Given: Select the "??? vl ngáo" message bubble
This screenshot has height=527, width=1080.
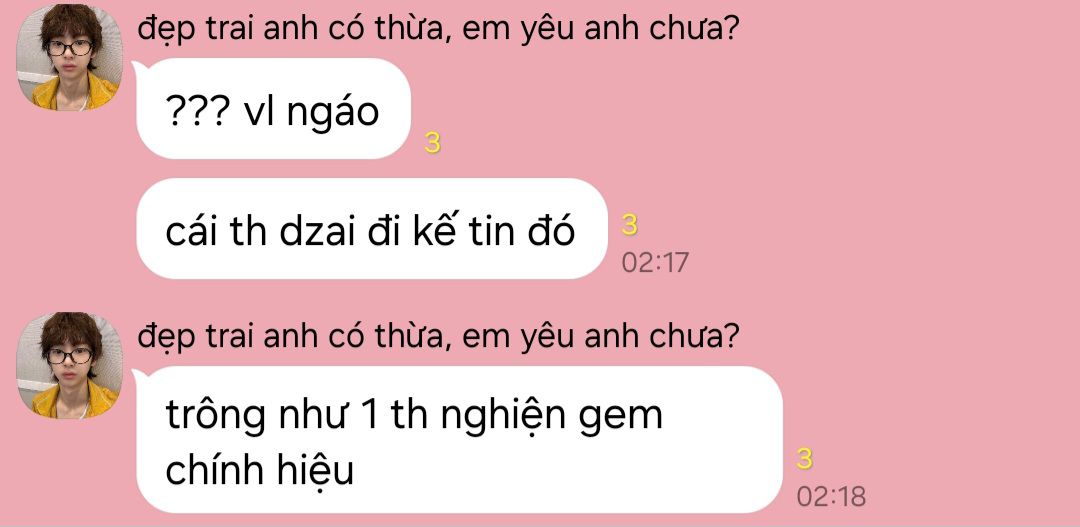Looking at the screenshot, I should (x=273, y=108).
